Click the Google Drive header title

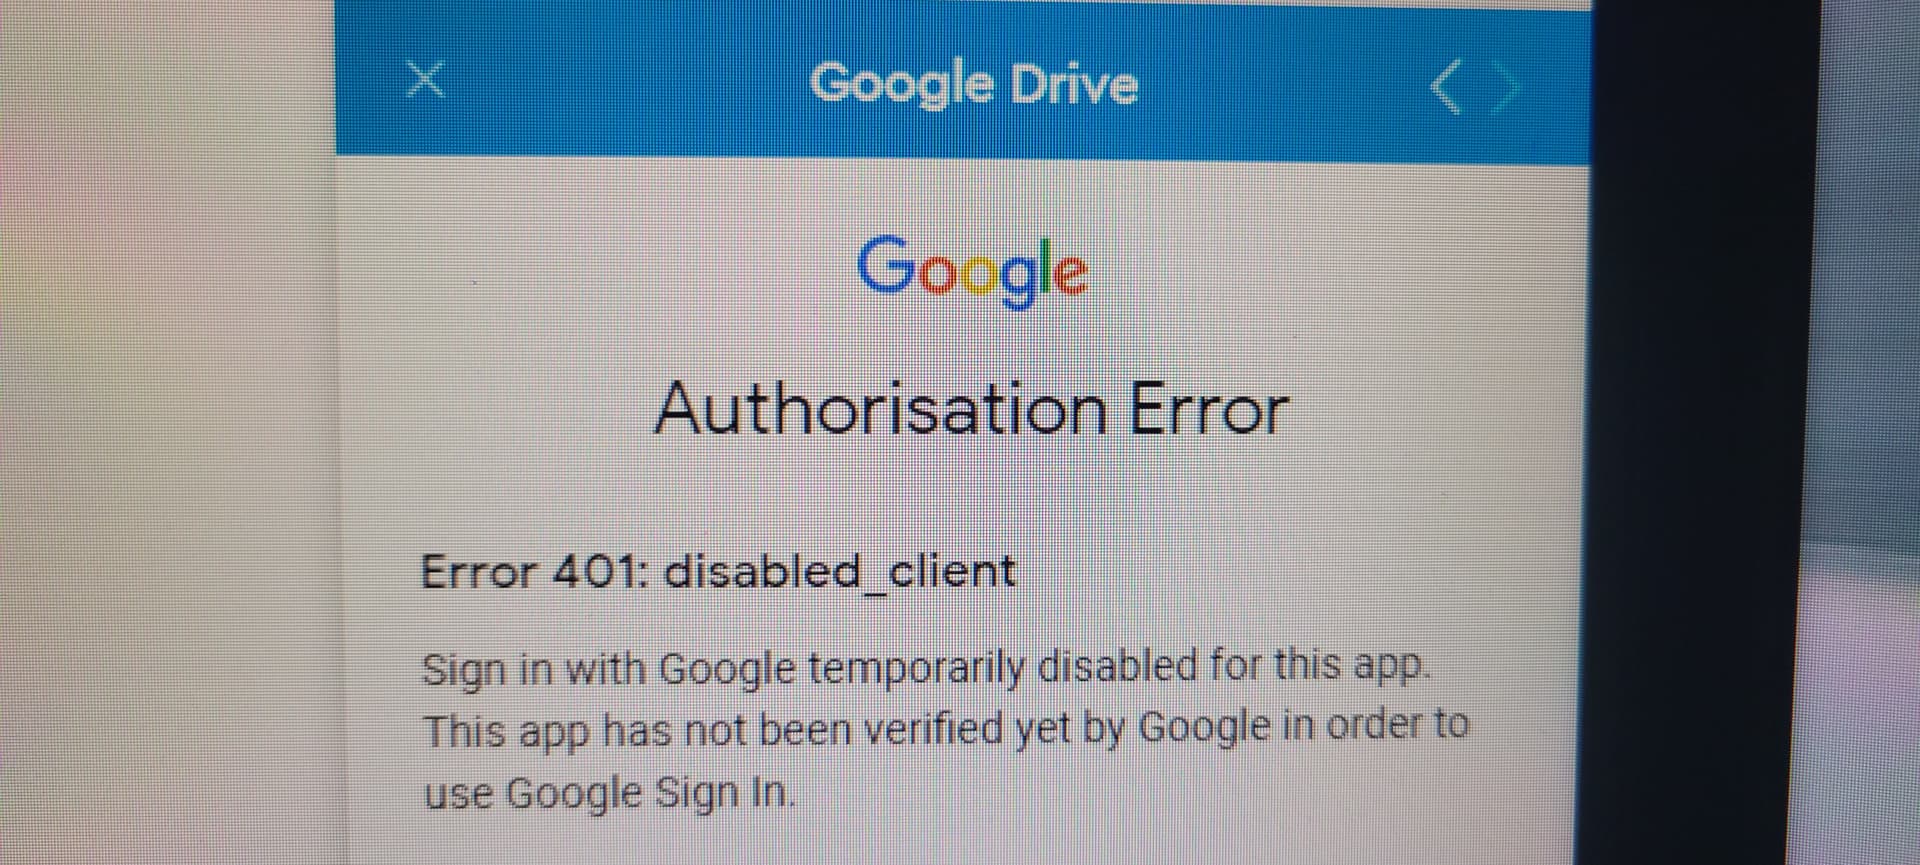[973, 83]
